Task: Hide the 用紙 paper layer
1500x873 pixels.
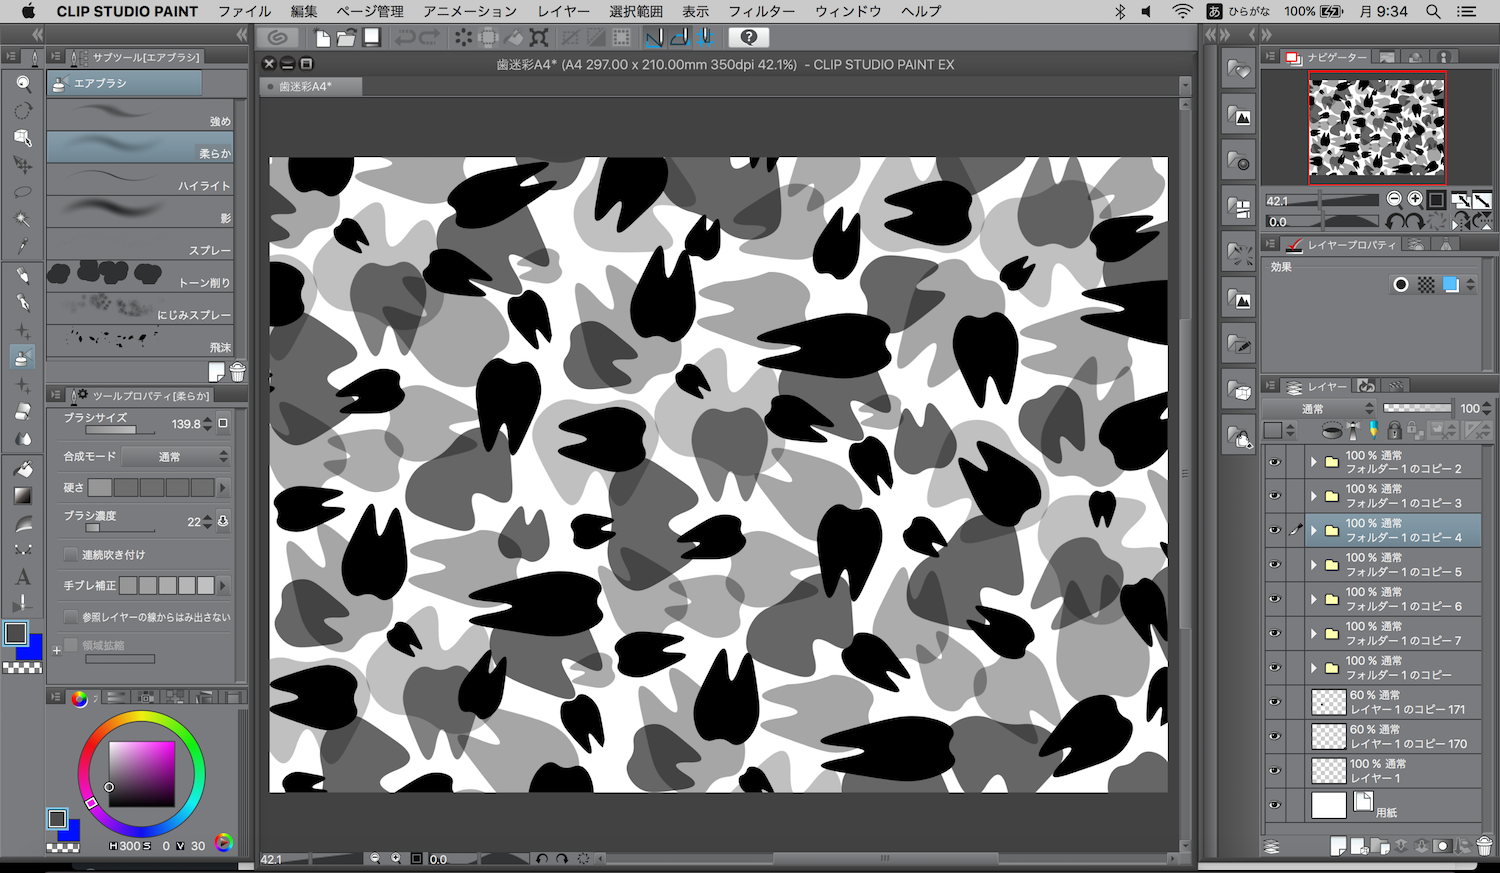Action: (x=1274, y=805)
